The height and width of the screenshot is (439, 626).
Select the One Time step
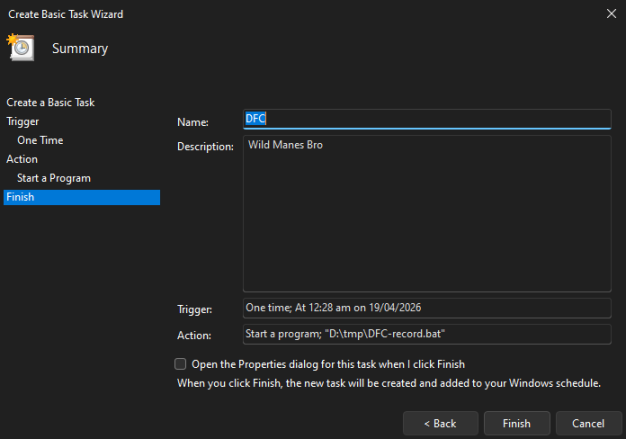[40, 140]
